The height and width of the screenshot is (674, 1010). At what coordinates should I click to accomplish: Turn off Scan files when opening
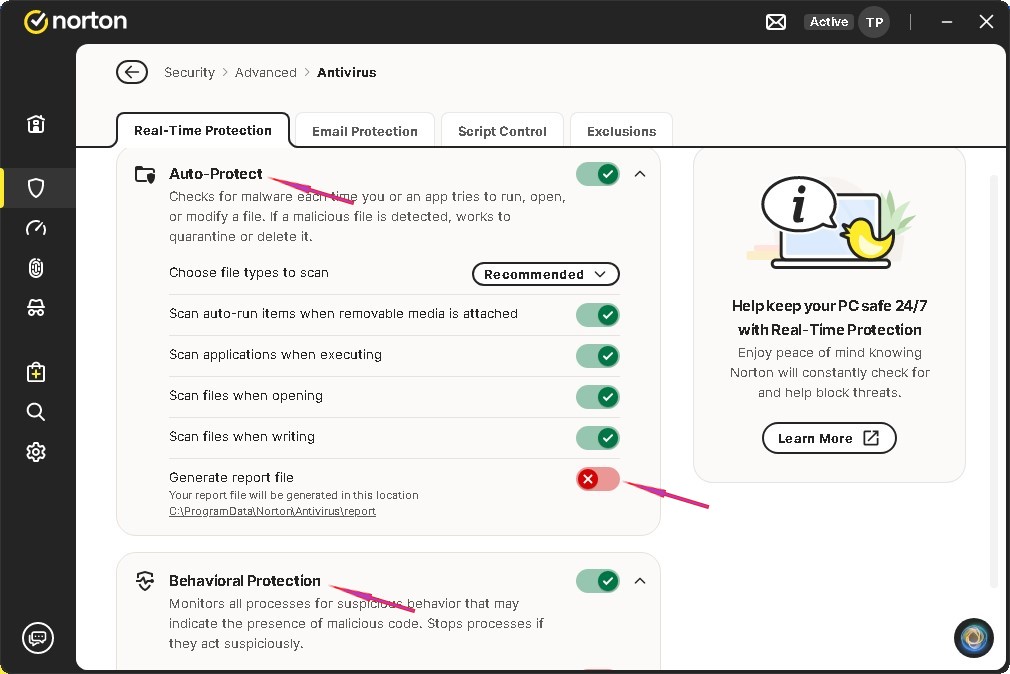[598, 397]
